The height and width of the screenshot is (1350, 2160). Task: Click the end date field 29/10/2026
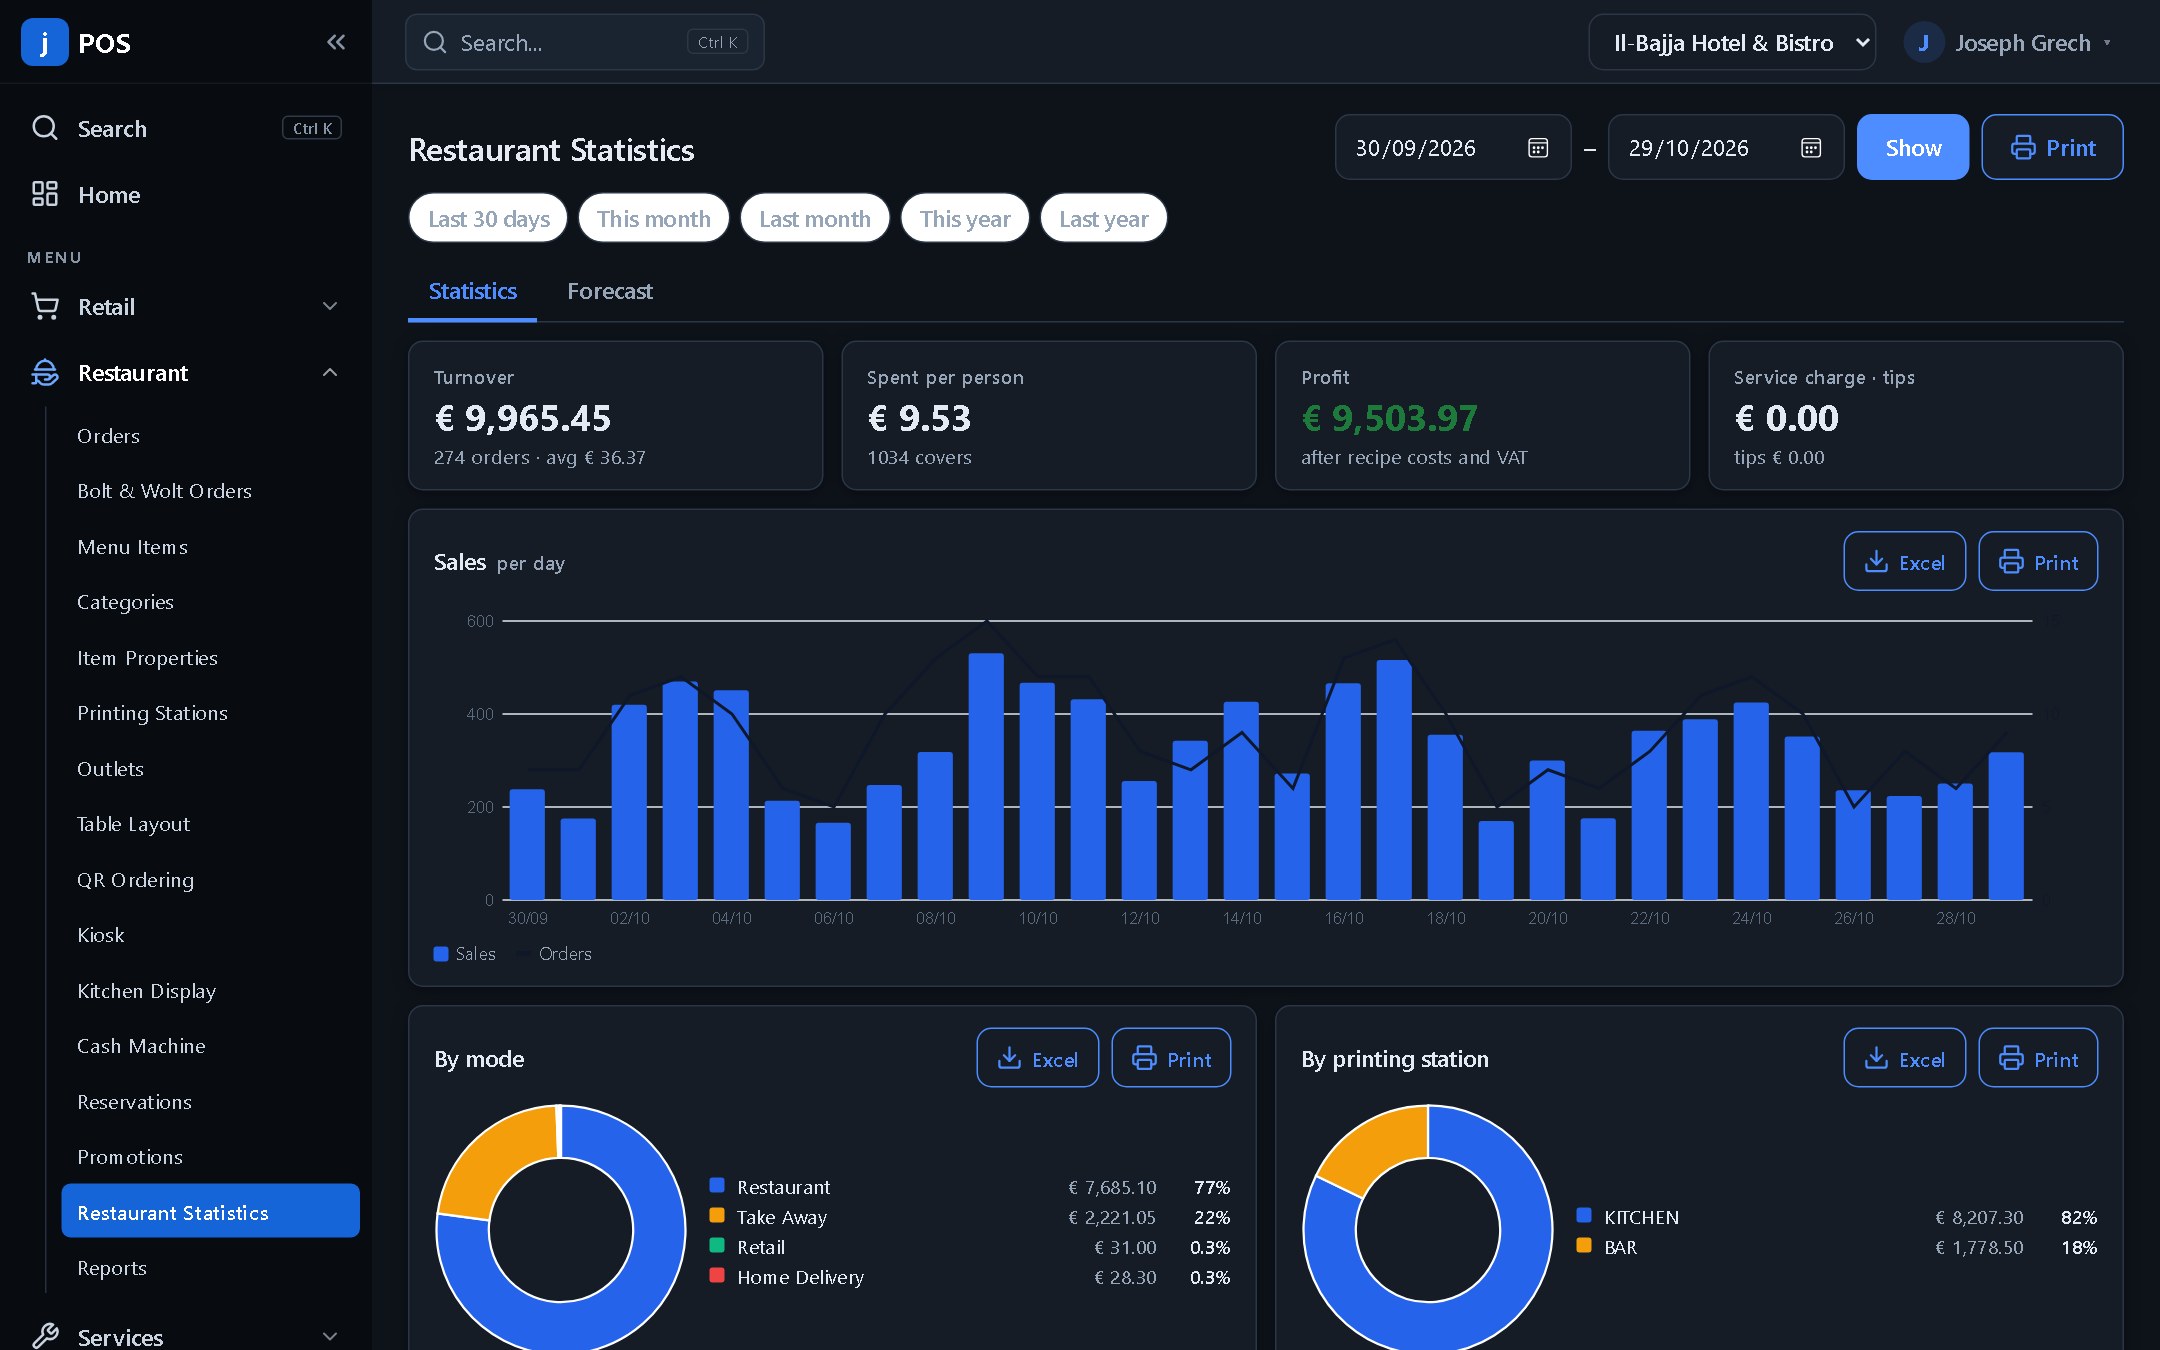[x=1726, y=147]
